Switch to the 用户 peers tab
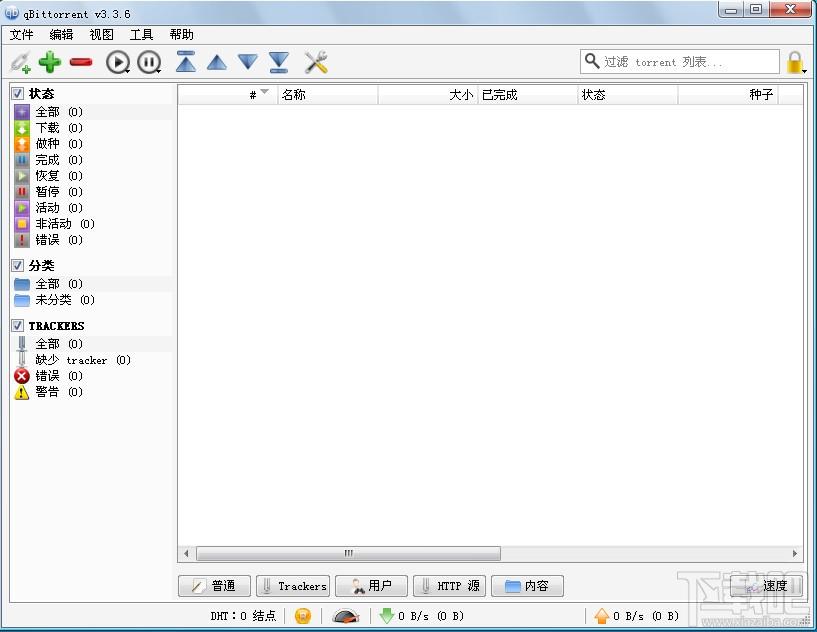The image size is (817, 632). coord(371,586)
